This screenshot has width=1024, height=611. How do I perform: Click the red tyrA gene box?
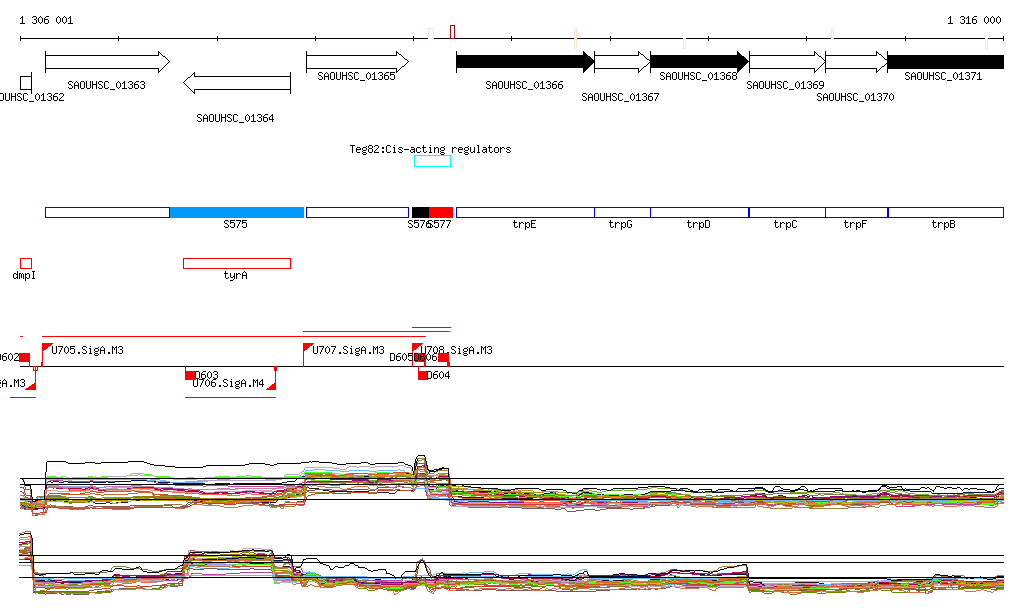(236, 263)
